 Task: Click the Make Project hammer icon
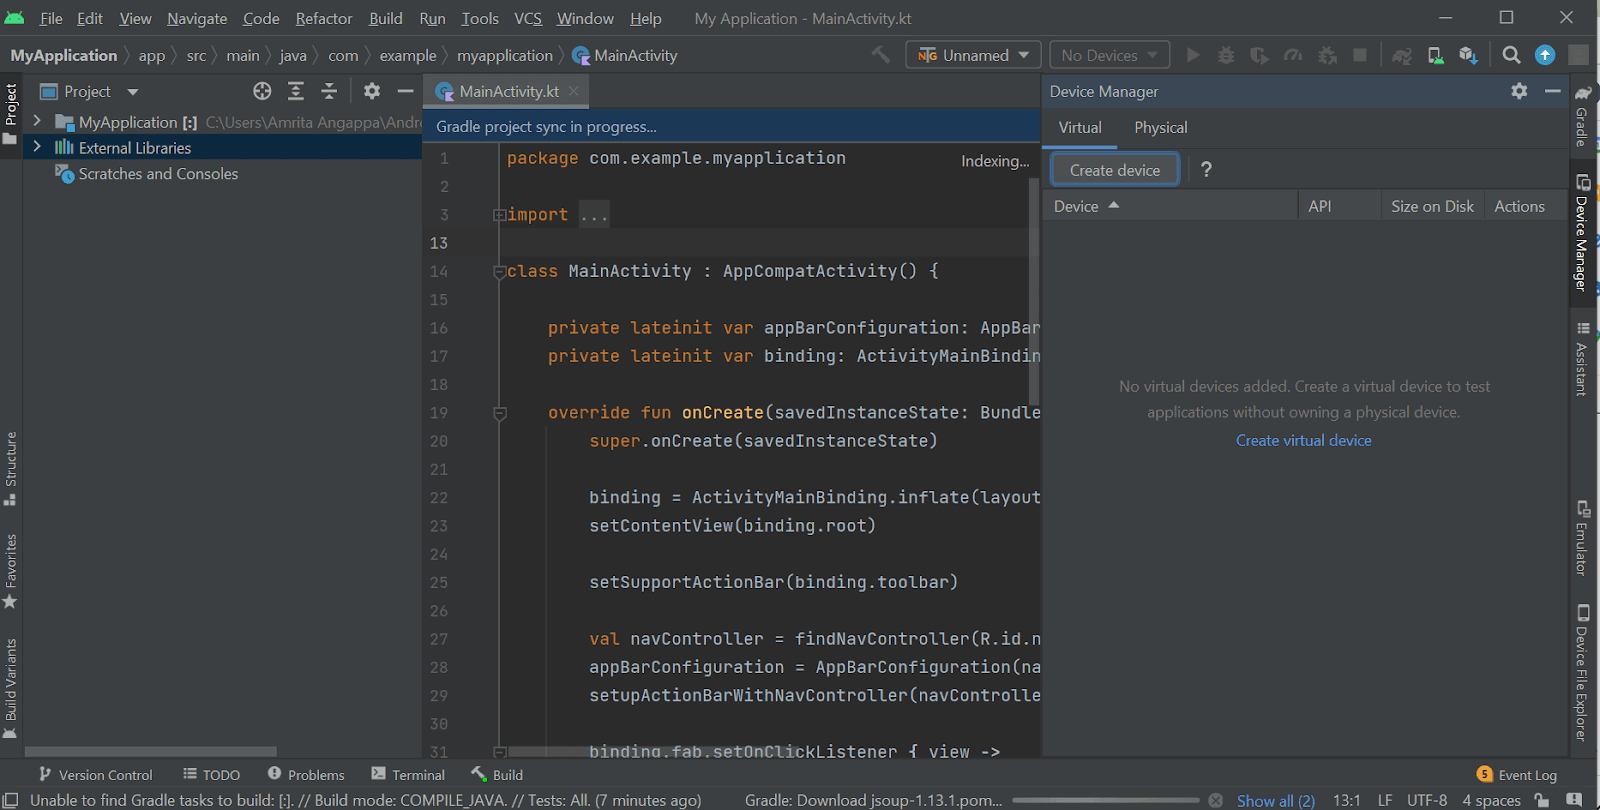pos(881,55)
